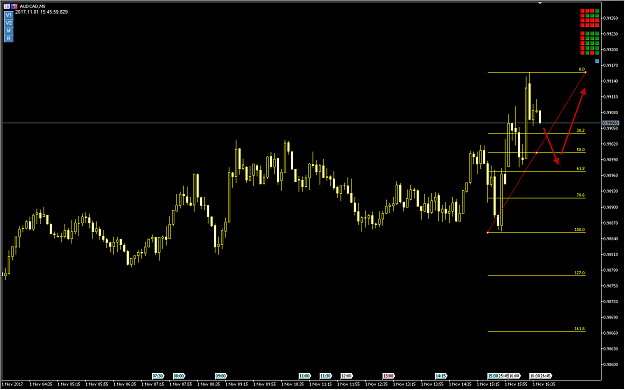The width and height of the screenshot is (625, 390).
Task: Click the red-blue icon left of the AUDCAD,M5 title
Action: 14,6
